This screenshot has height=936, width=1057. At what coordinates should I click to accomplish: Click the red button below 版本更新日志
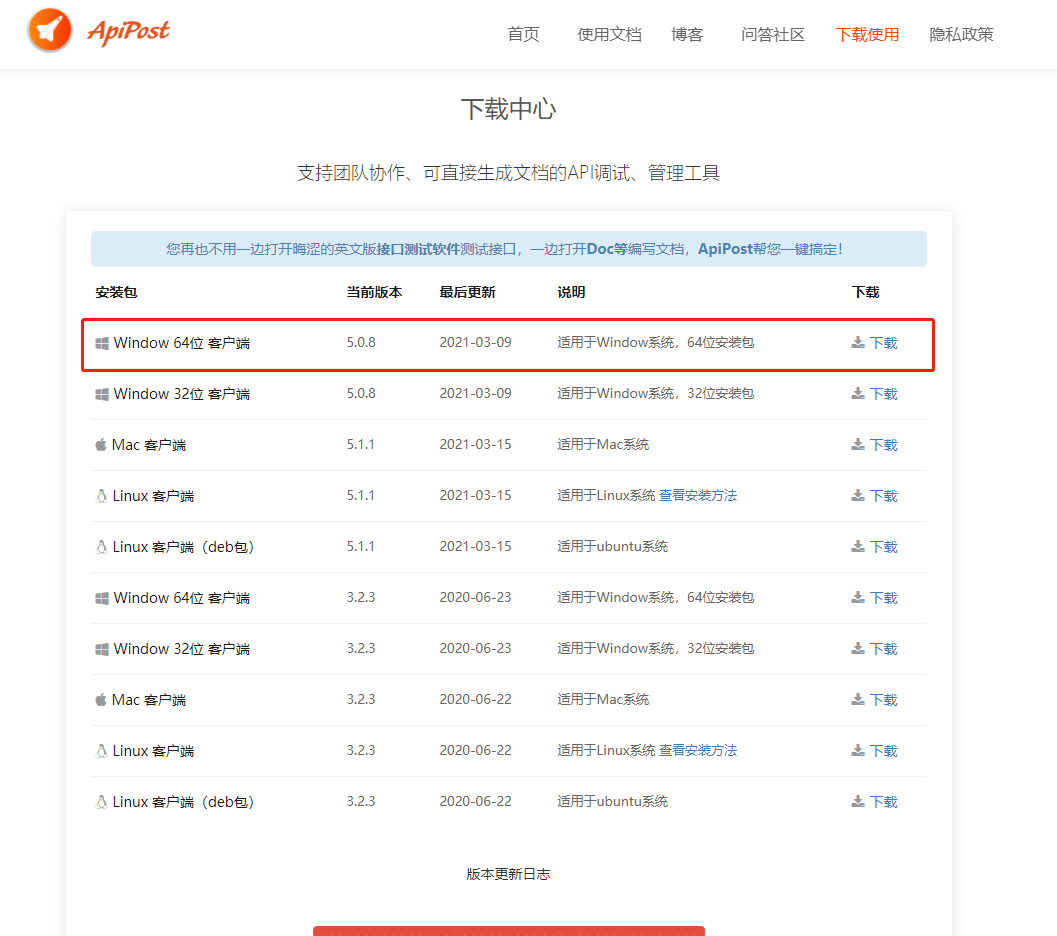(x=508, y=931)
